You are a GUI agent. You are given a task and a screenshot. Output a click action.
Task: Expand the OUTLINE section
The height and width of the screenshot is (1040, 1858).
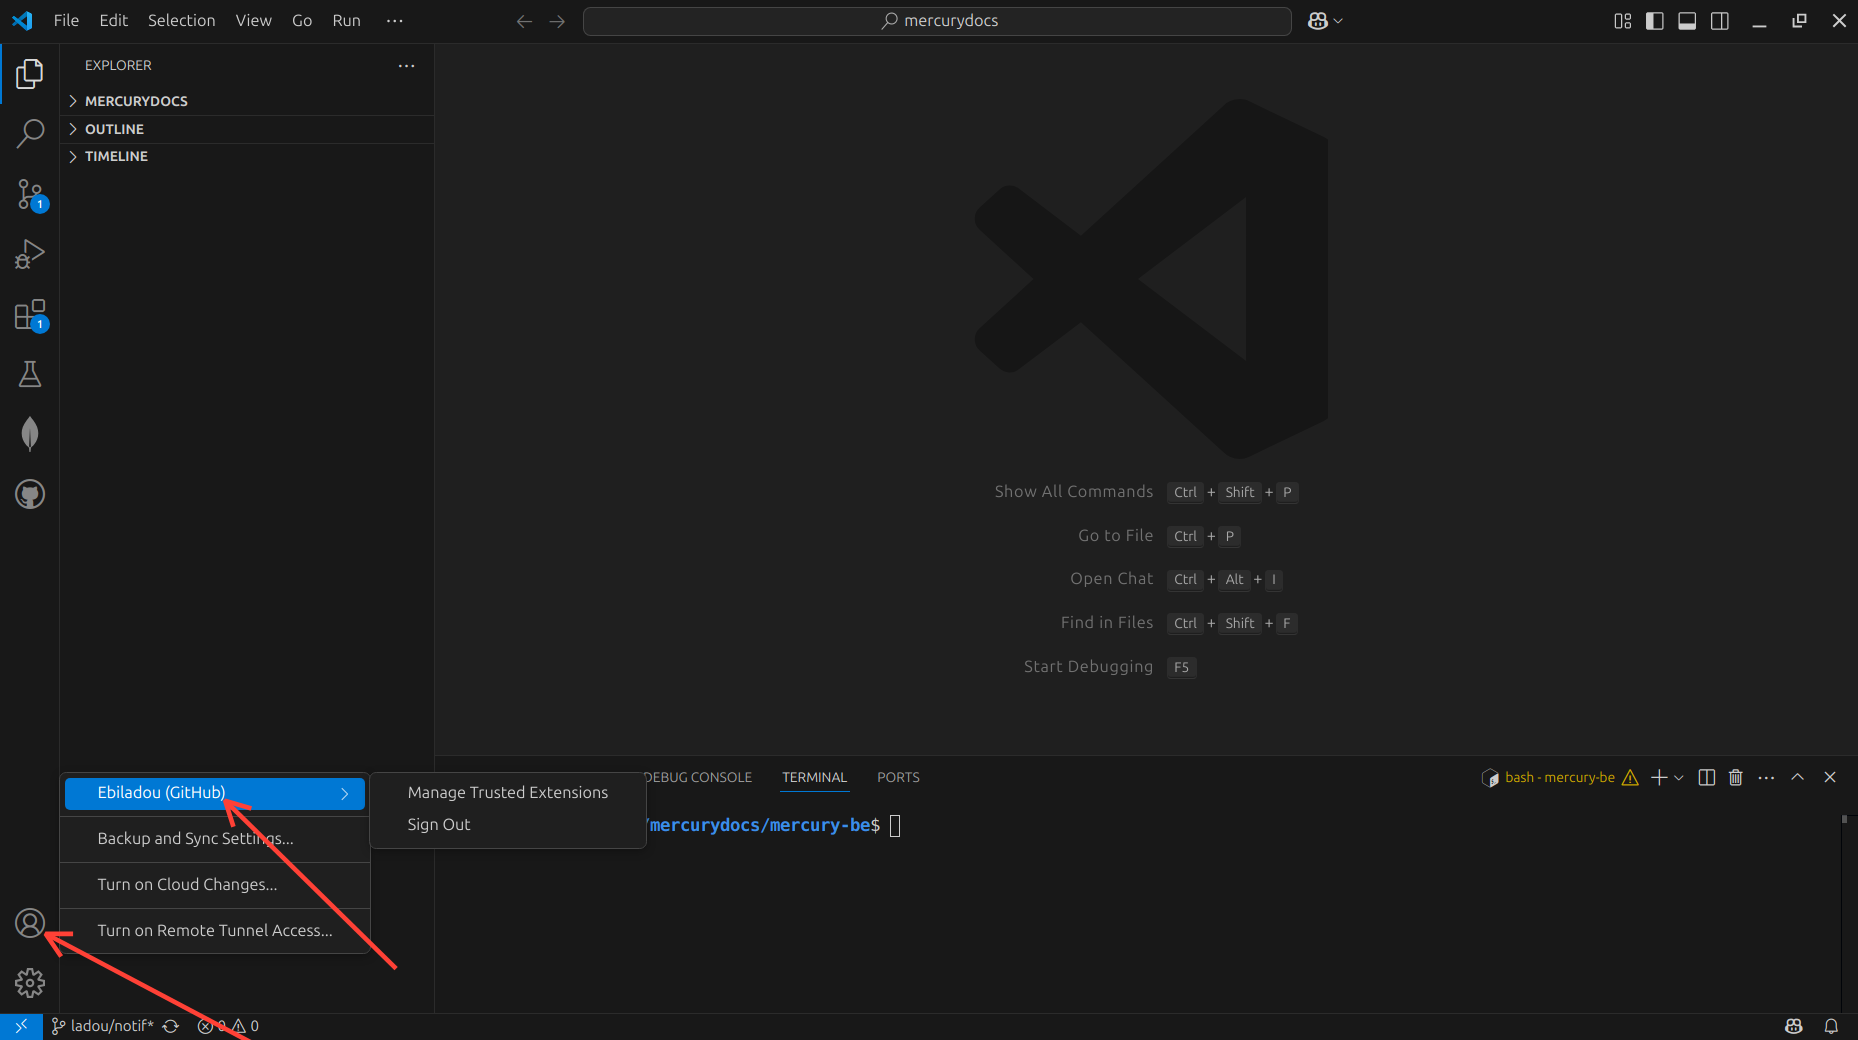[115, 129]
